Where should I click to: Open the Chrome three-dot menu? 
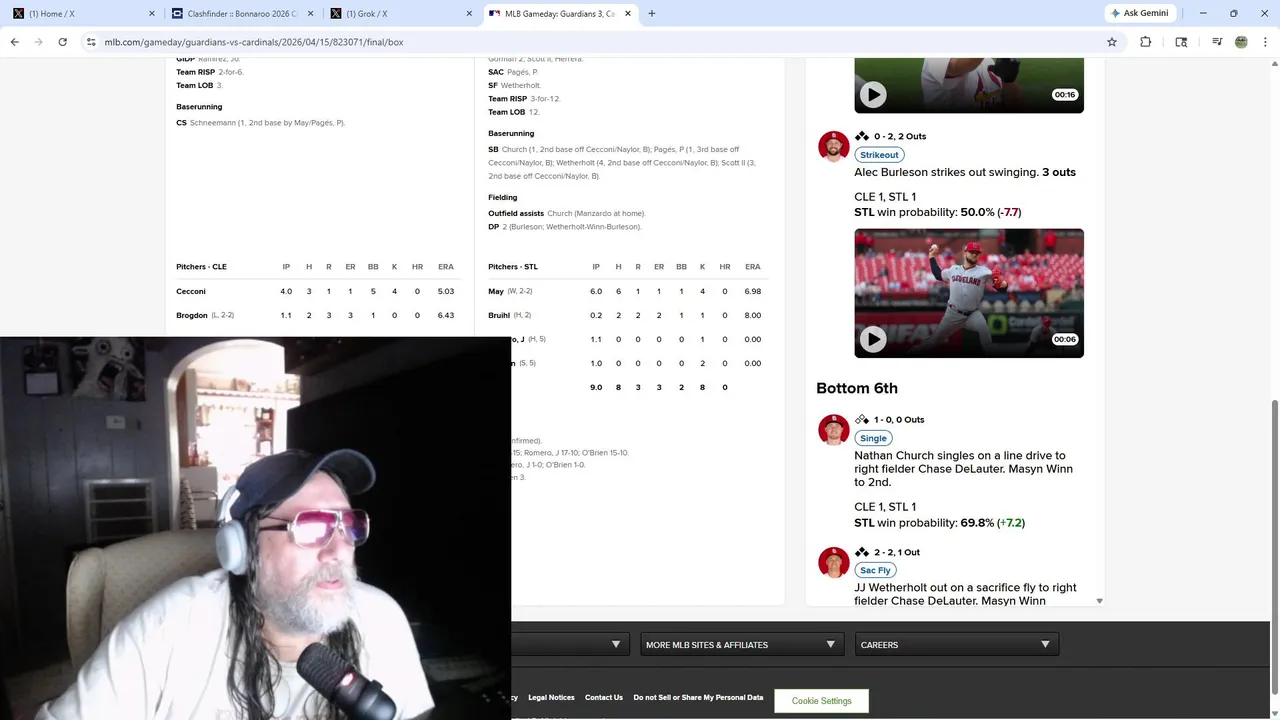1265,42
